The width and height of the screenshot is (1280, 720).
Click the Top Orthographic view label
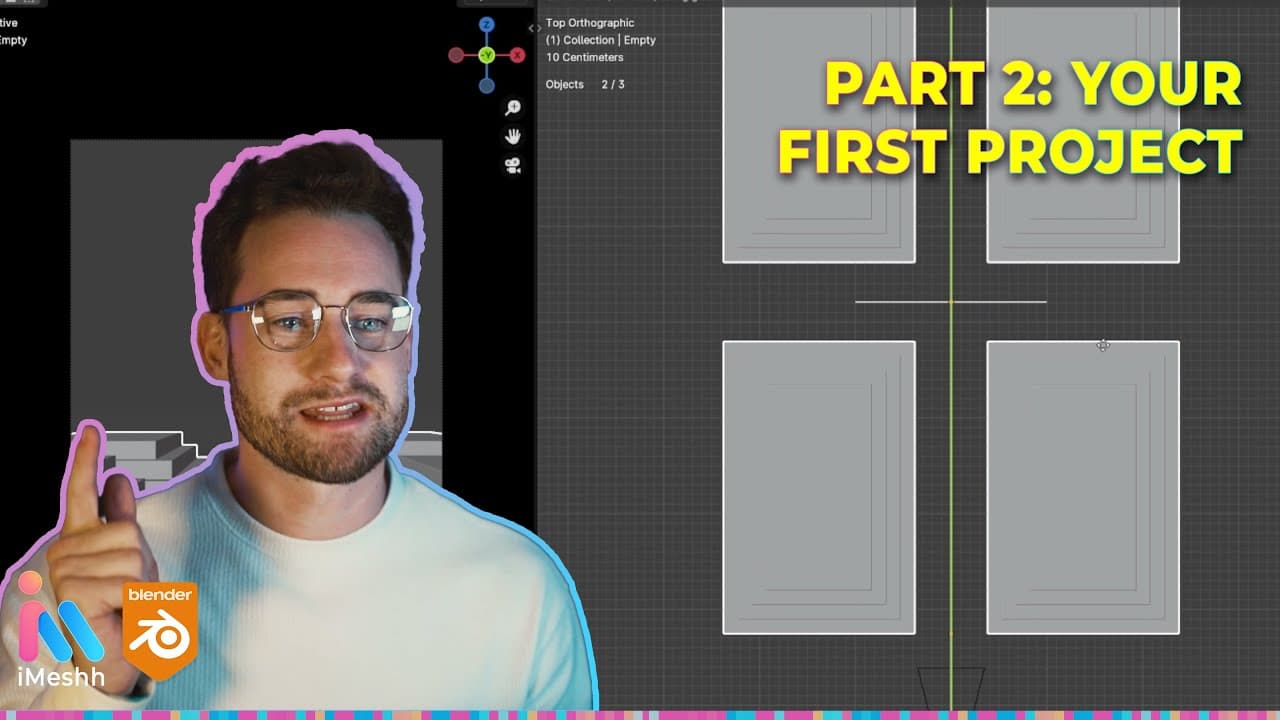590,23
